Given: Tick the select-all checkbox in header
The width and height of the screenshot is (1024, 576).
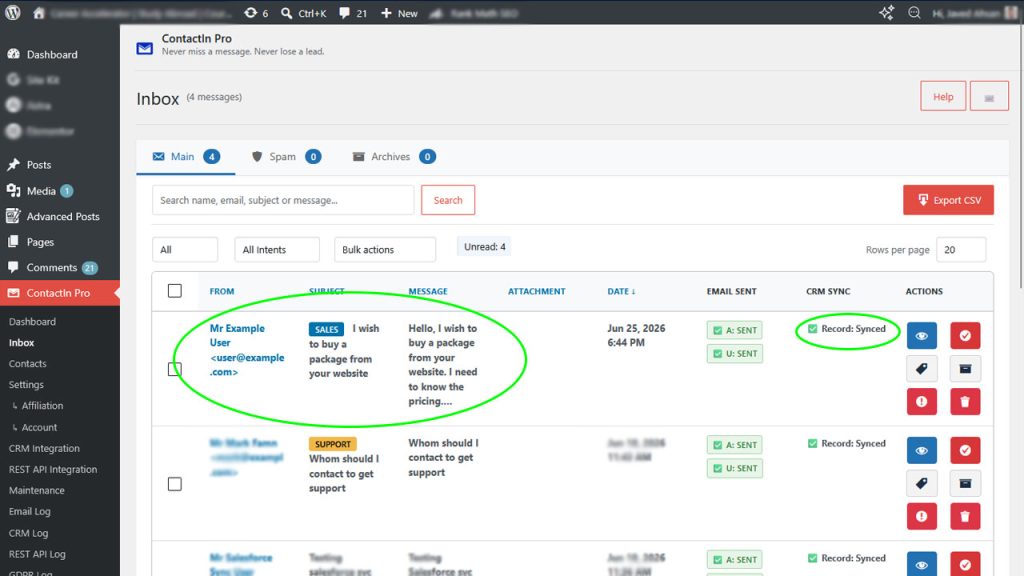Looking at the screenshot, I should point(174,291).
